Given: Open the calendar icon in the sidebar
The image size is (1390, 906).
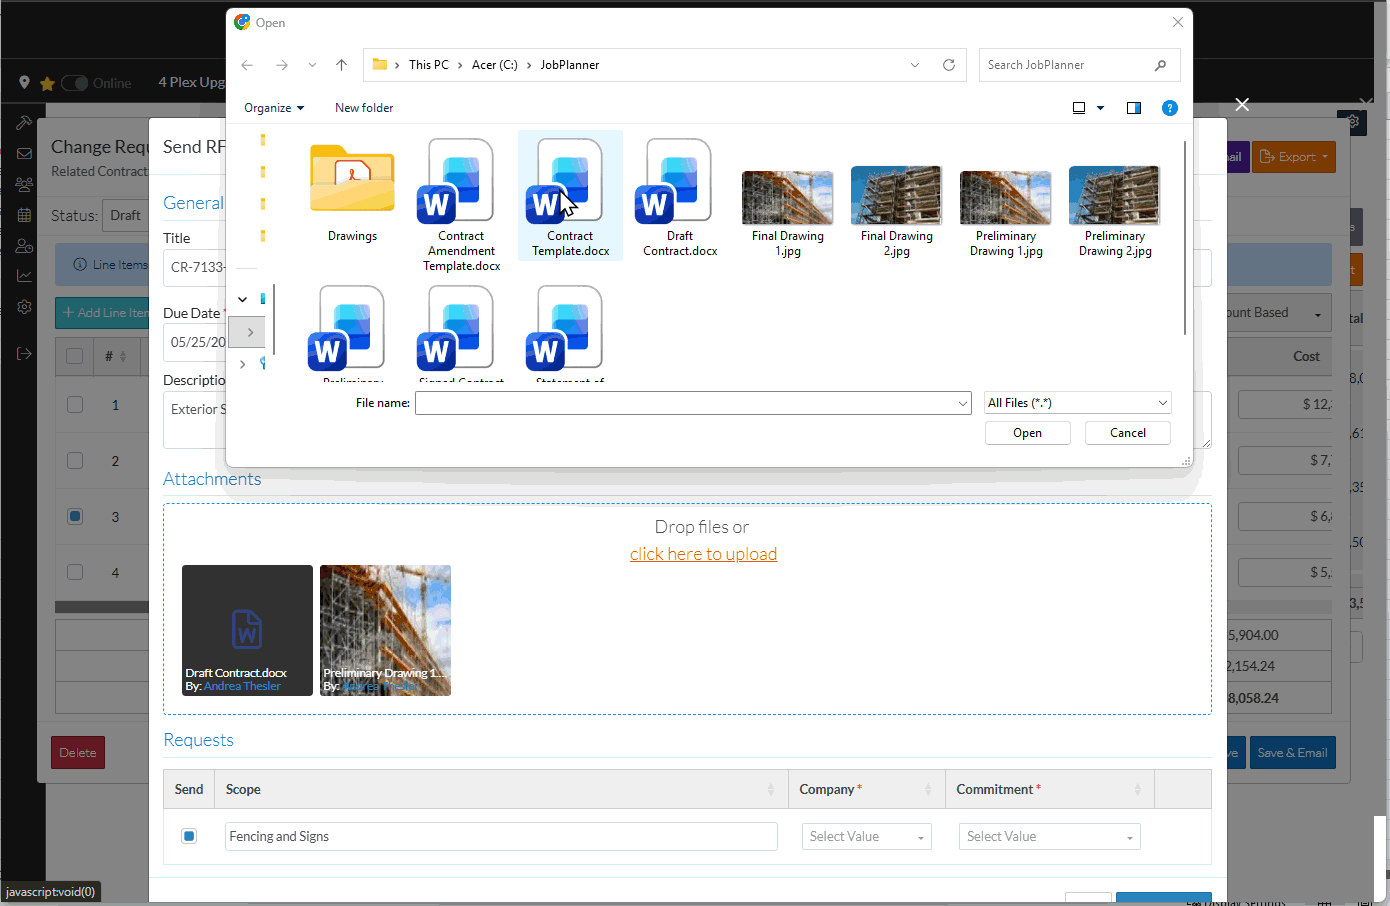Looking at the screenshot, I should [24, 215].
